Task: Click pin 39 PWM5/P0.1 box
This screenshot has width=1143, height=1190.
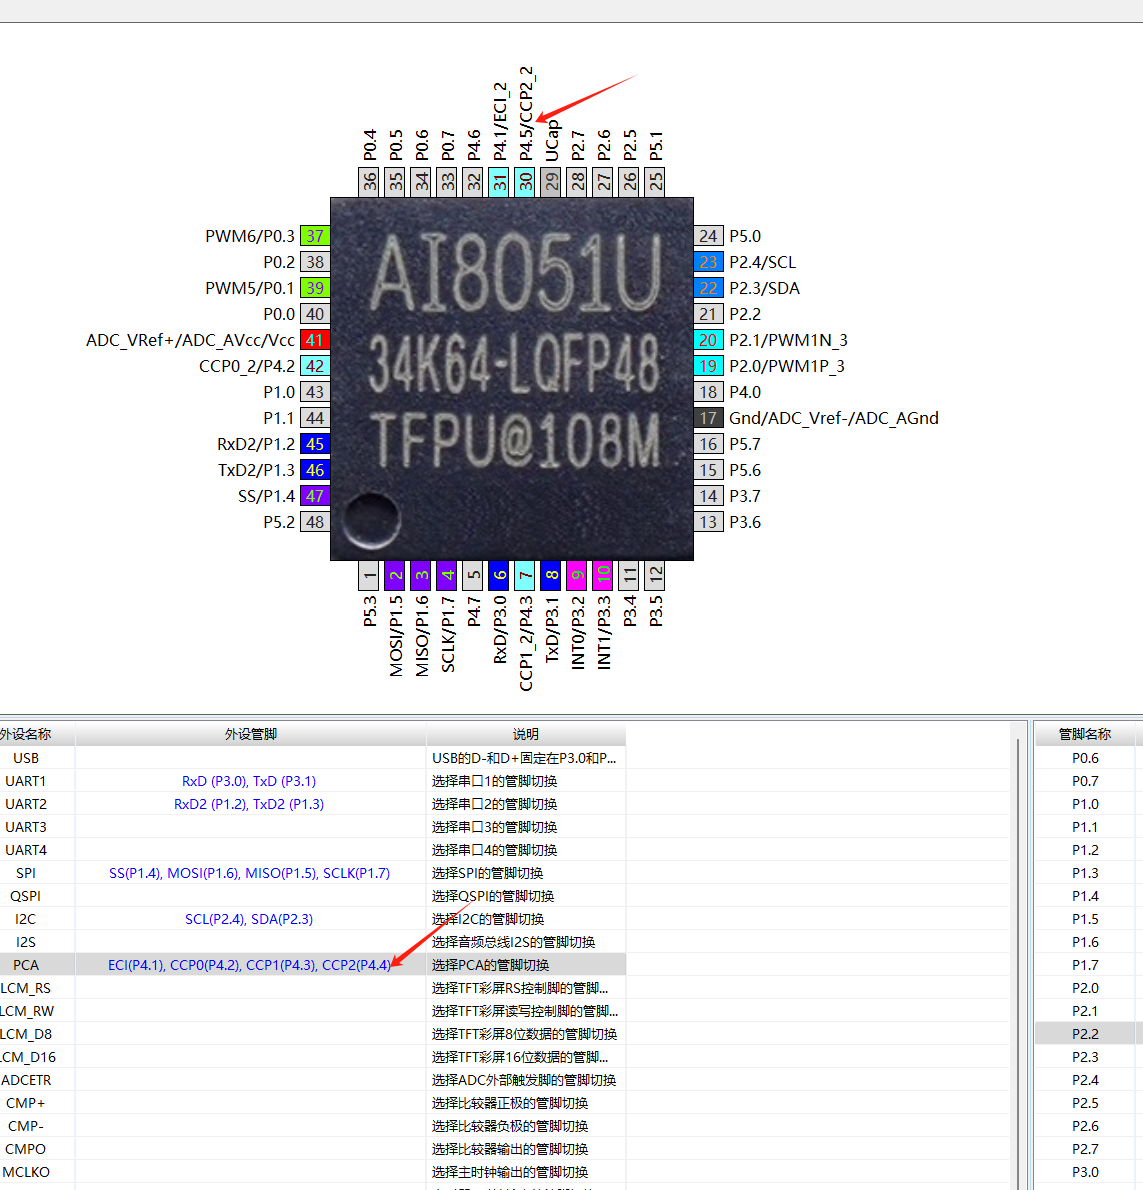Action: click(315, 288)
